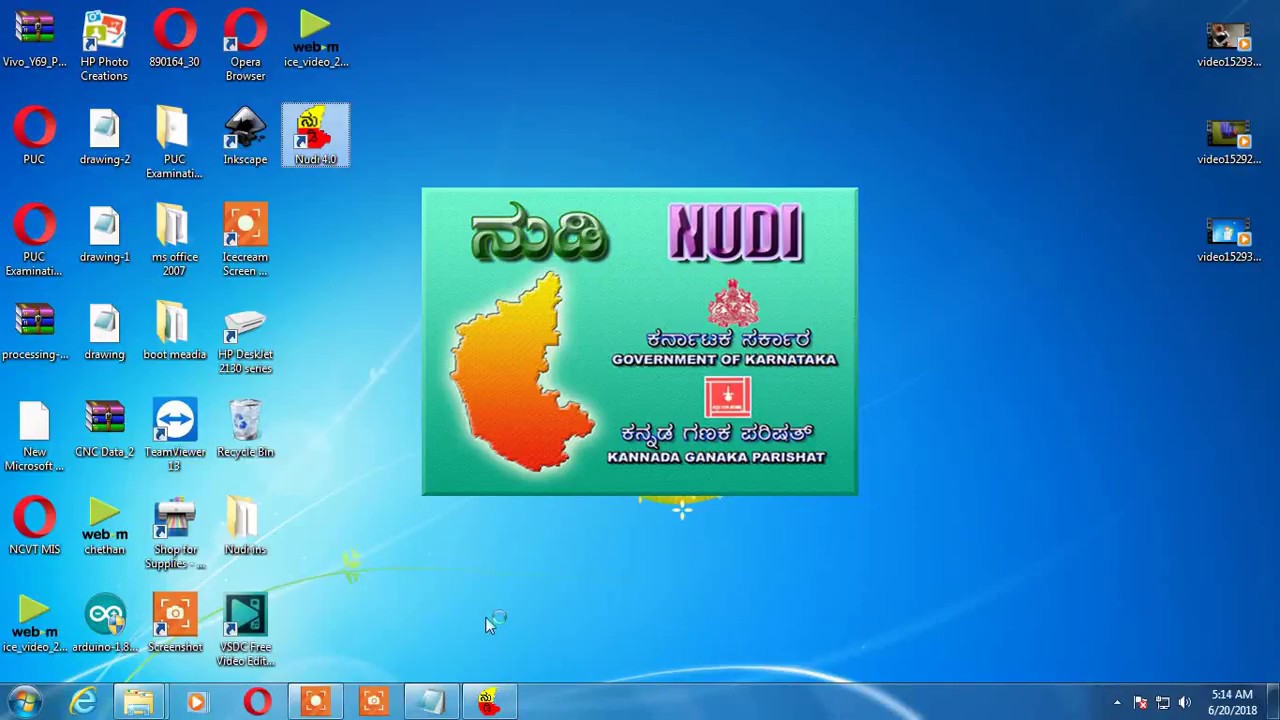Select the VSDC Free Video Editor shortcut
Viewport: 1280px width, 720px height.
point(245,630)
